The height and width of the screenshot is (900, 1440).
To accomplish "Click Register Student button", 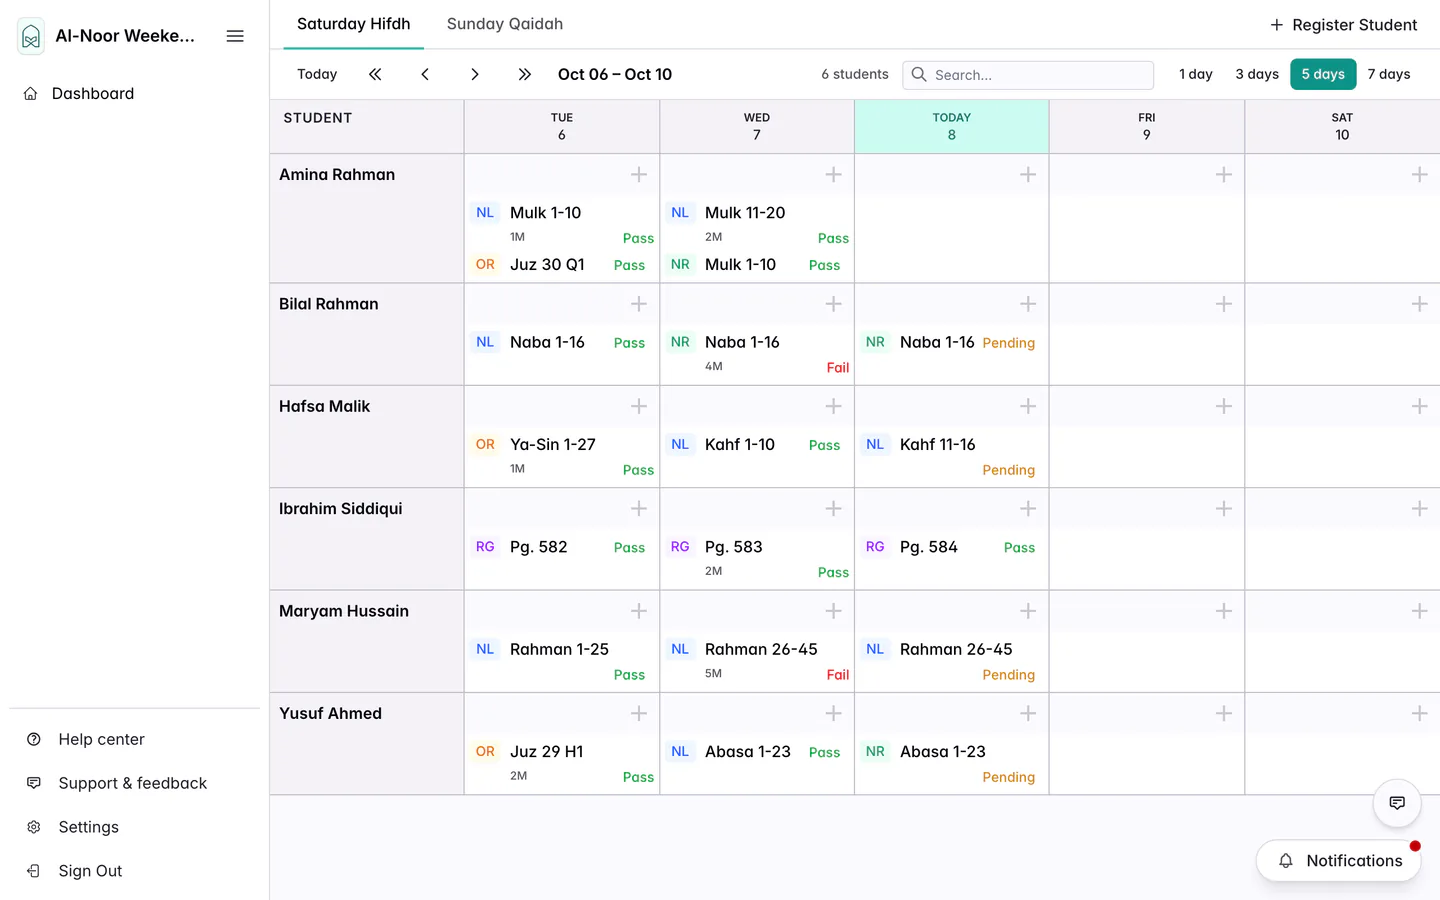I will coord(1343,25).
